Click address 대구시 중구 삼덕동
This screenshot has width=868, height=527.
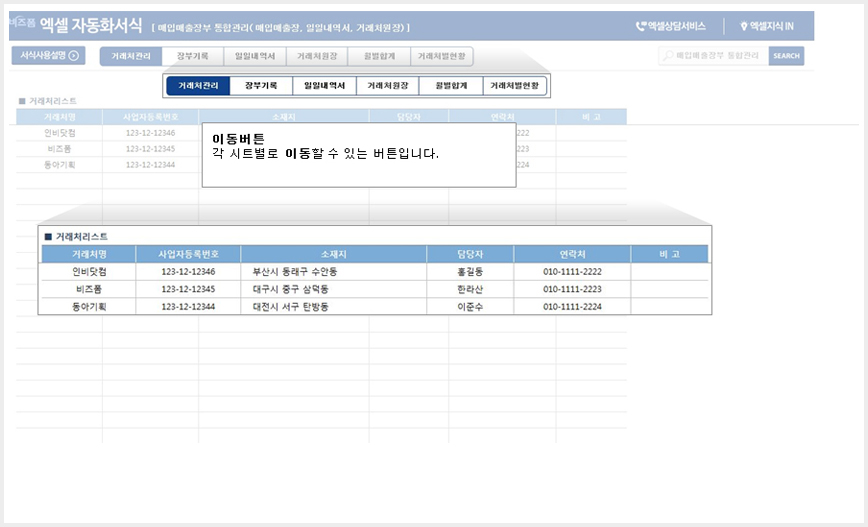point(291,289)
